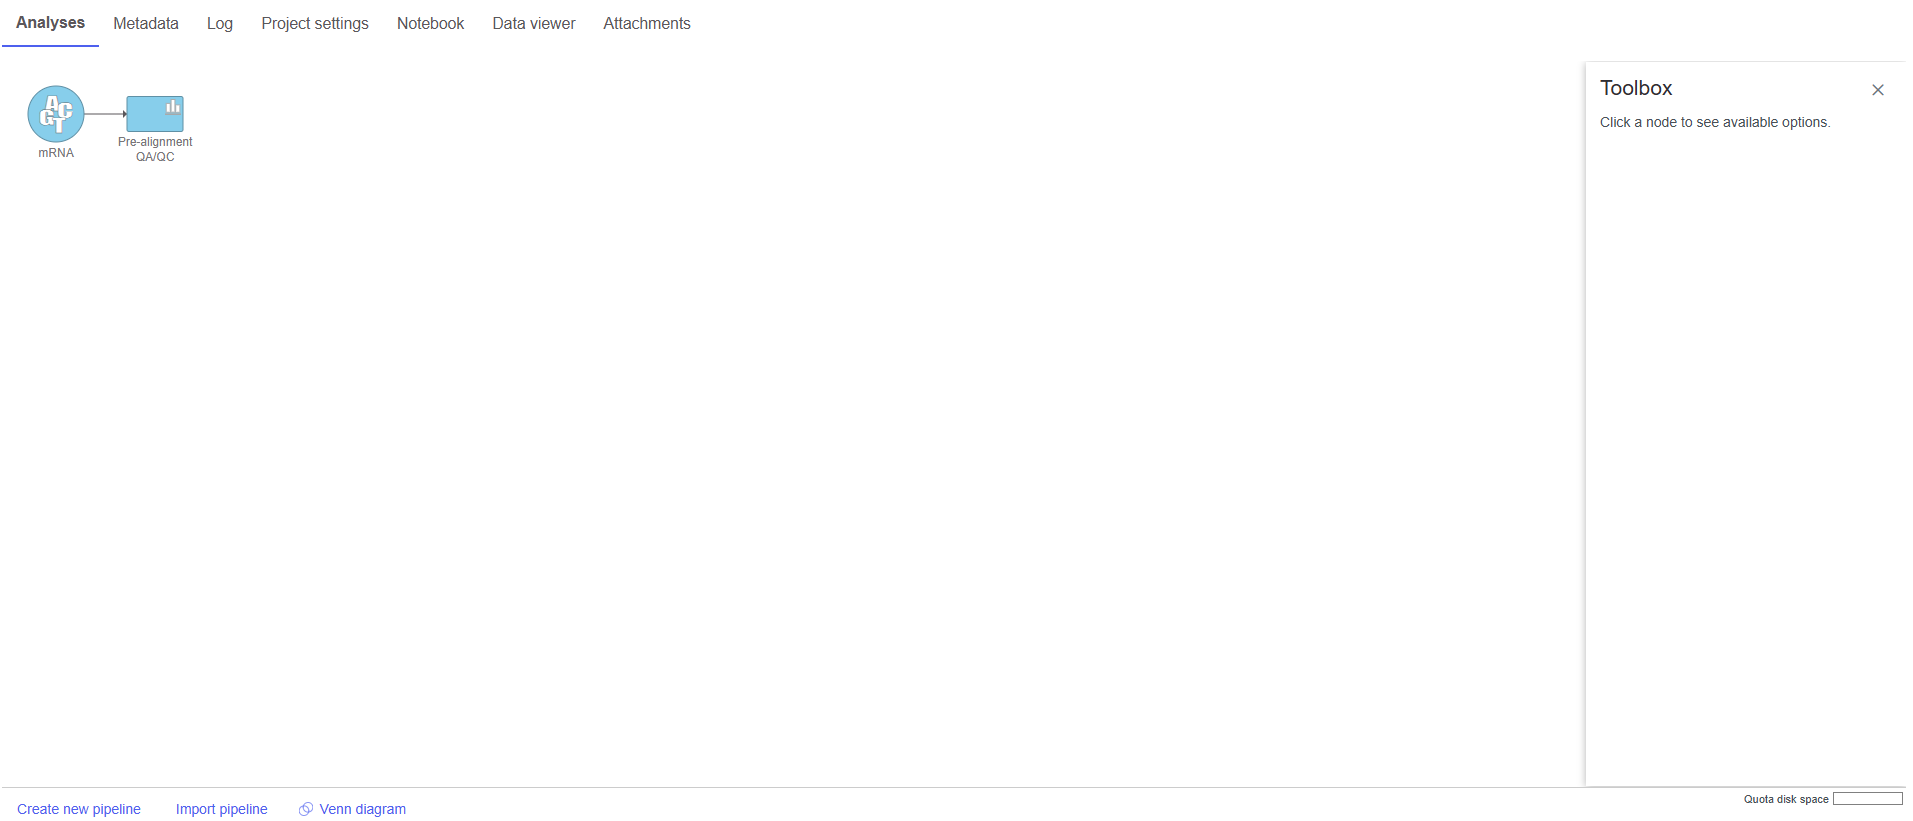This screenshot has width=1913, height=821.
Task: Switch to the Analyses tab
Action: (x=50, y=23)
